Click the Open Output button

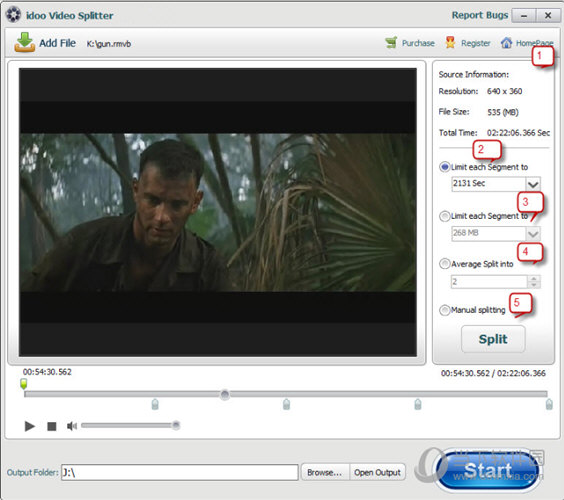377,472
